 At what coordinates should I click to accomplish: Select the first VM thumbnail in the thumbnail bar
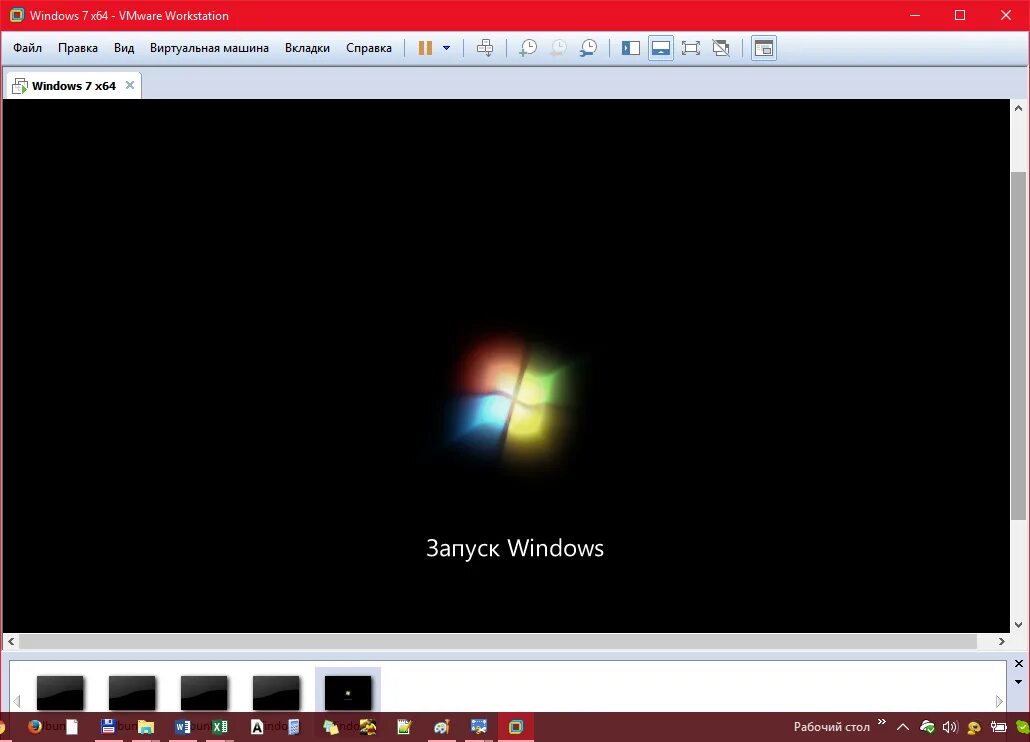[60, 693]
